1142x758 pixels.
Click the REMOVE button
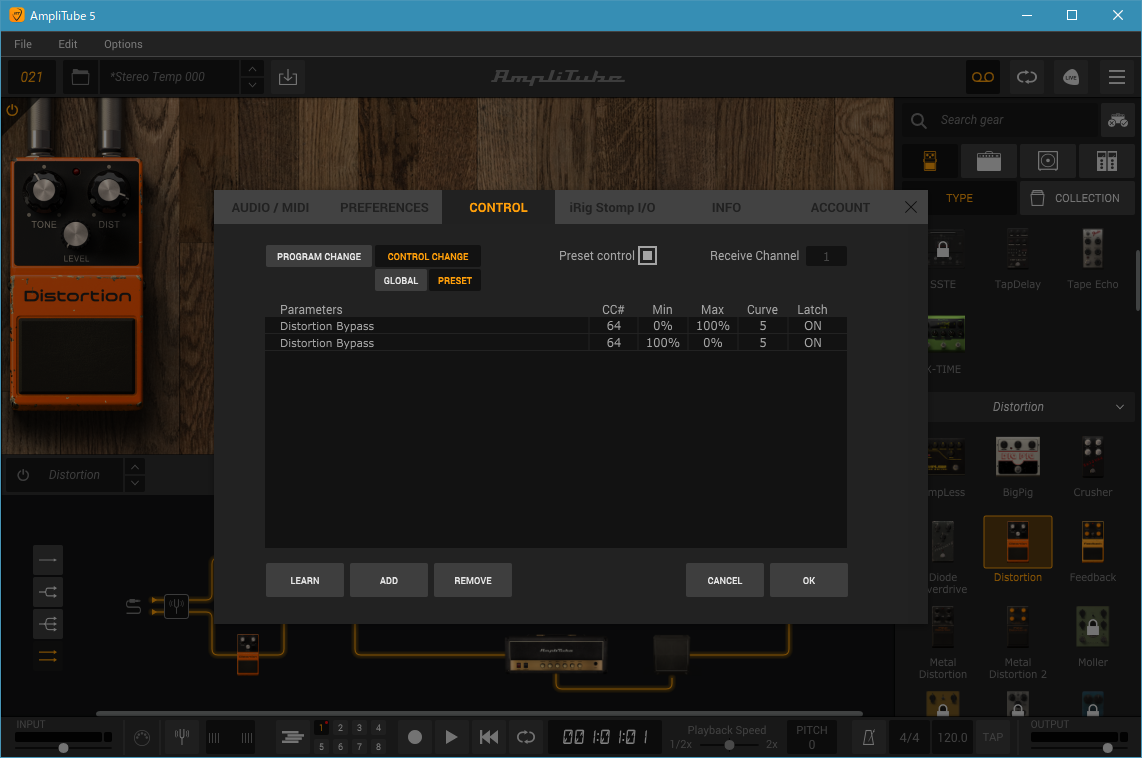(473, 580)
